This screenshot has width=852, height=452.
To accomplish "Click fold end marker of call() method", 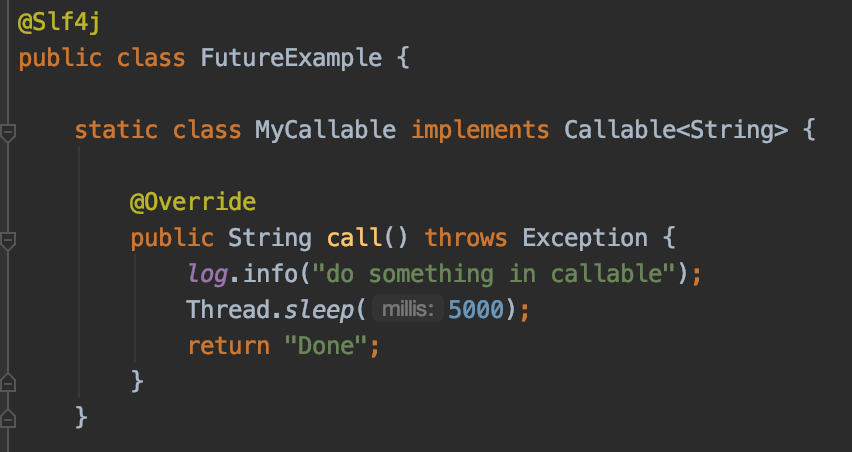I will coord(8,381).
